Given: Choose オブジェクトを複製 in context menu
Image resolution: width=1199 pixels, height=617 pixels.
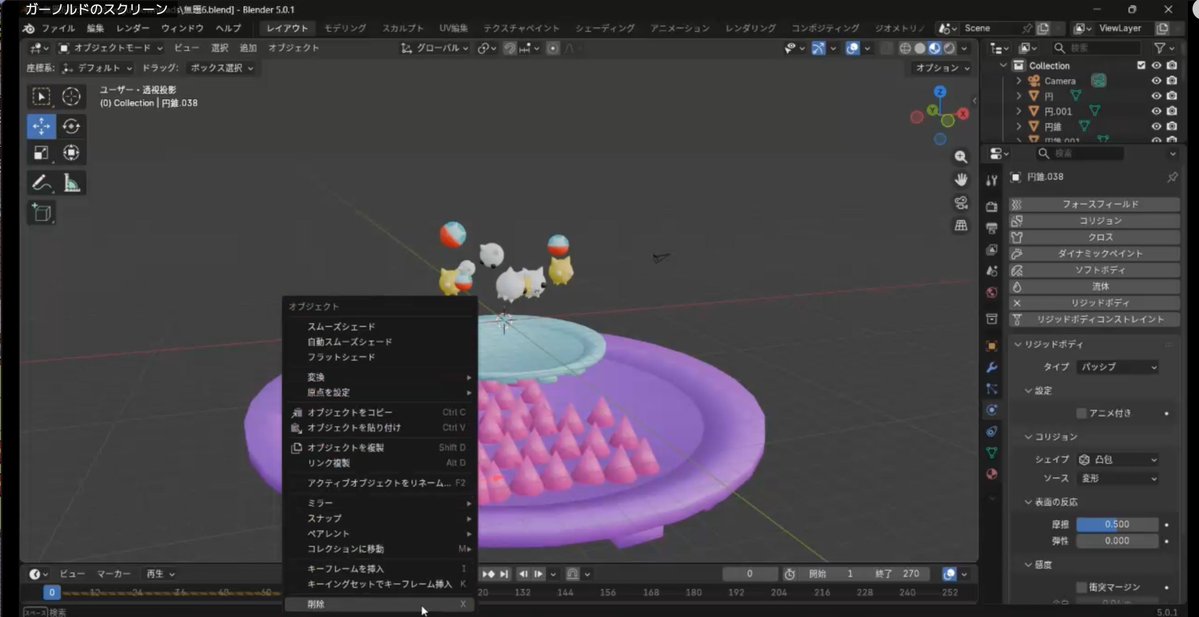Looking at the screenshot, I should pyautogui.click(x=379, y=447).
